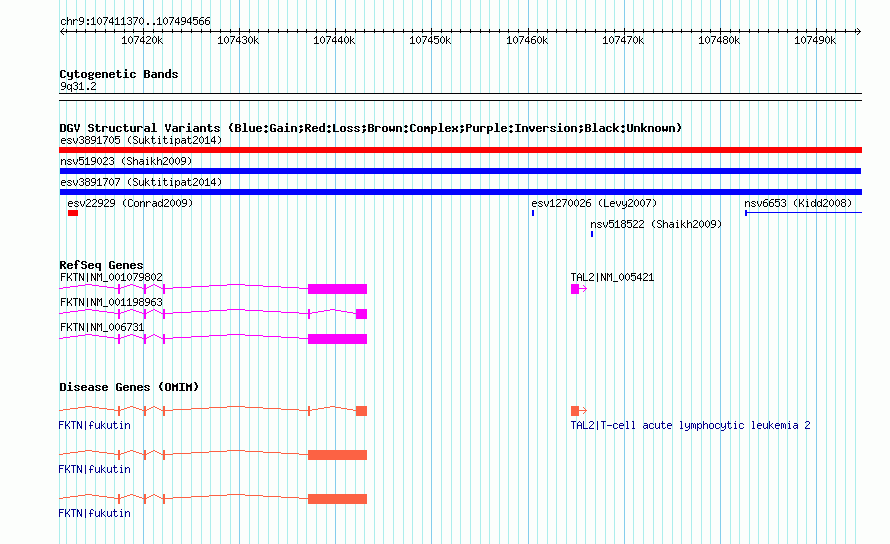Select the magenta TAL2 RefSeq gene glyph
This screenshot has width=890, height=544.
pyautogui.click(x=578, y=289)
